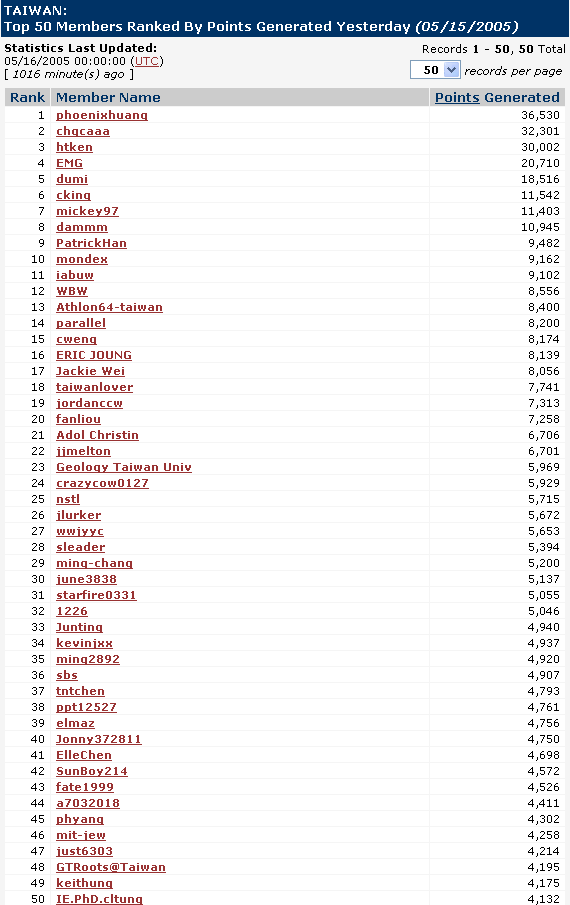View ERIC JOUNG's member details

click(x=93, y=355)
